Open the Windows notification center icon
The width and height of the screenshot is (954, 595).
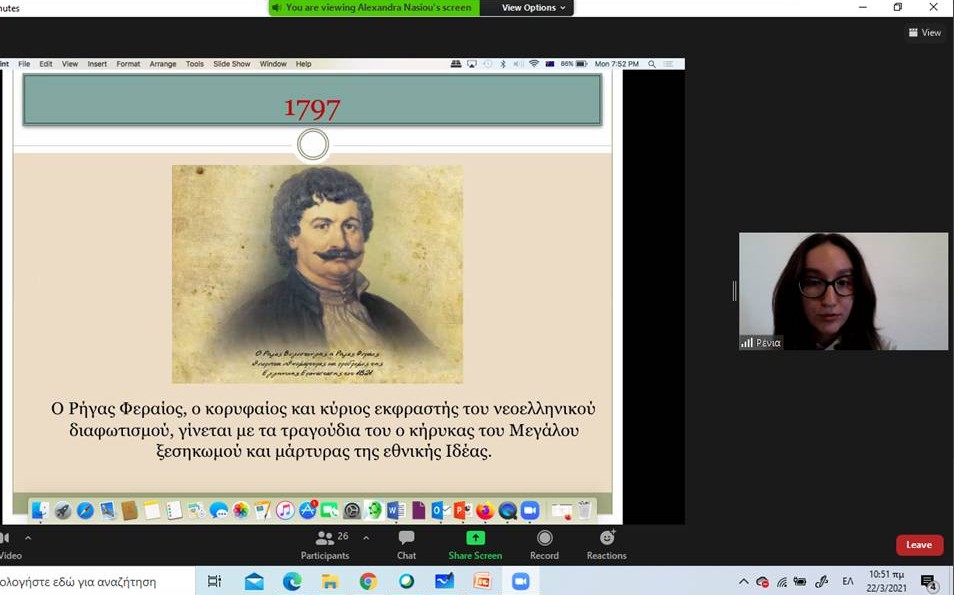tap(928, 582)
